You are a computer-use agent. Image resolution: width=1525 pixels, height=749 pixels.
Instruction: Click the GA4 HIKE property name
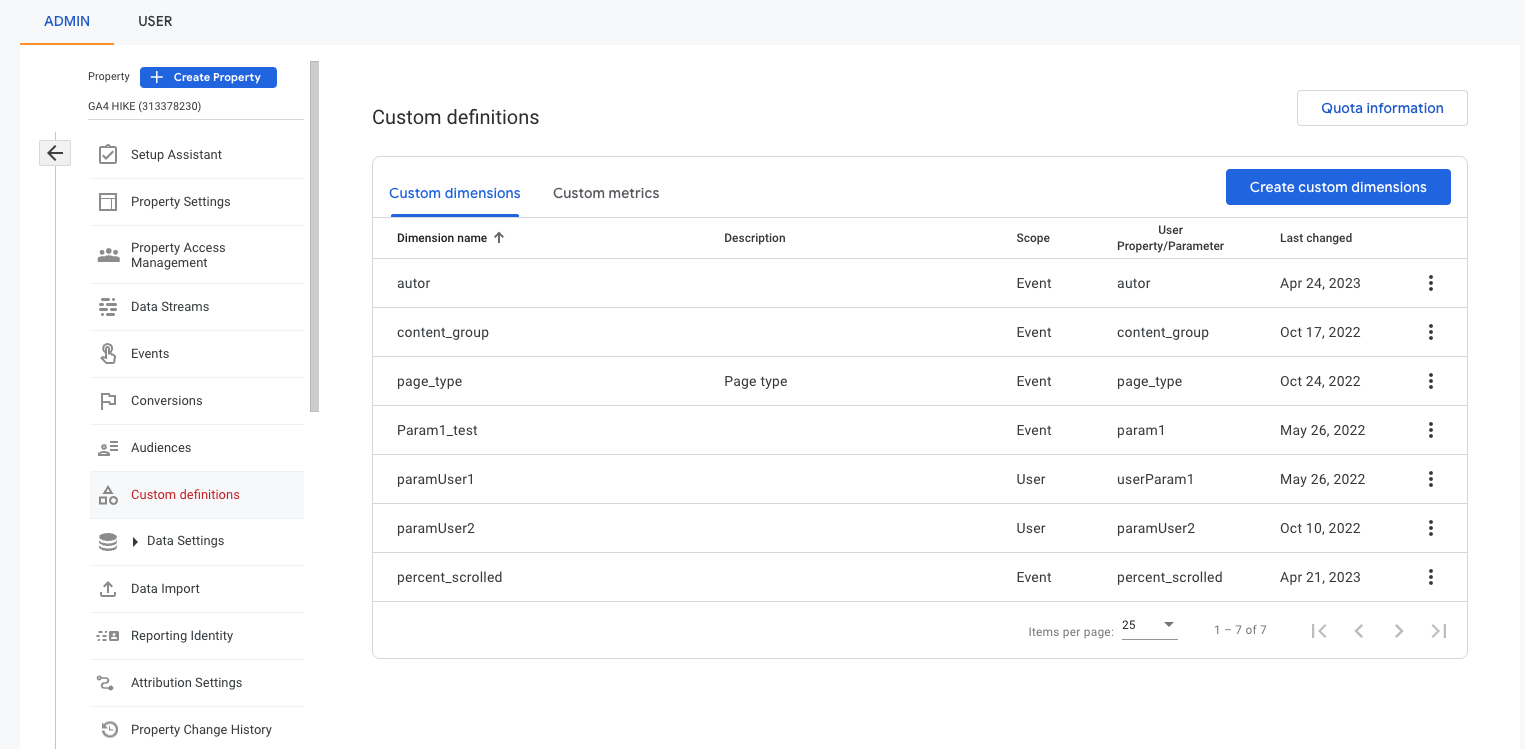[x=145, y=106]
